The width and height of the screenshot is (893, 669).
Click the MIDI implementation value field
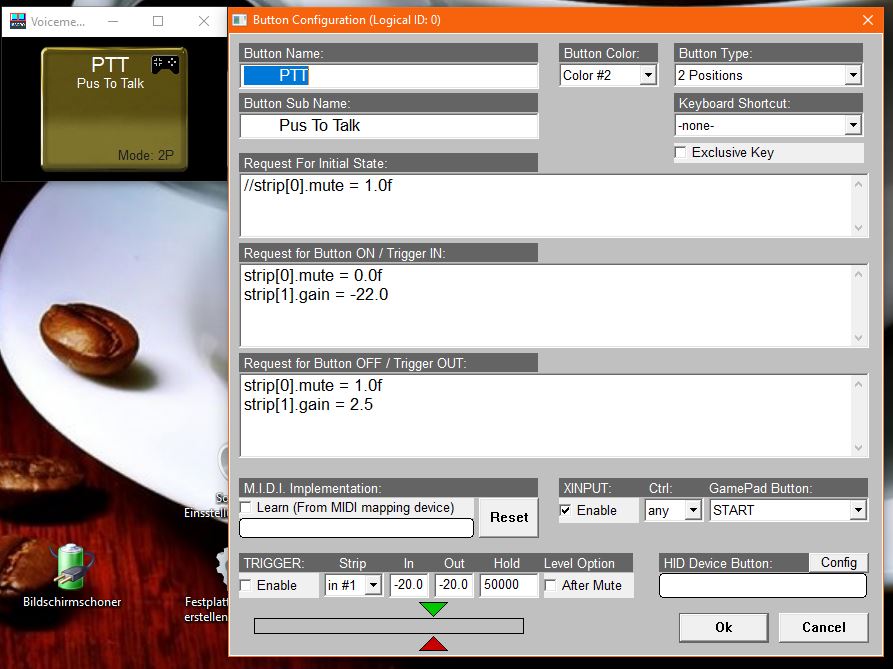point(357,528)
